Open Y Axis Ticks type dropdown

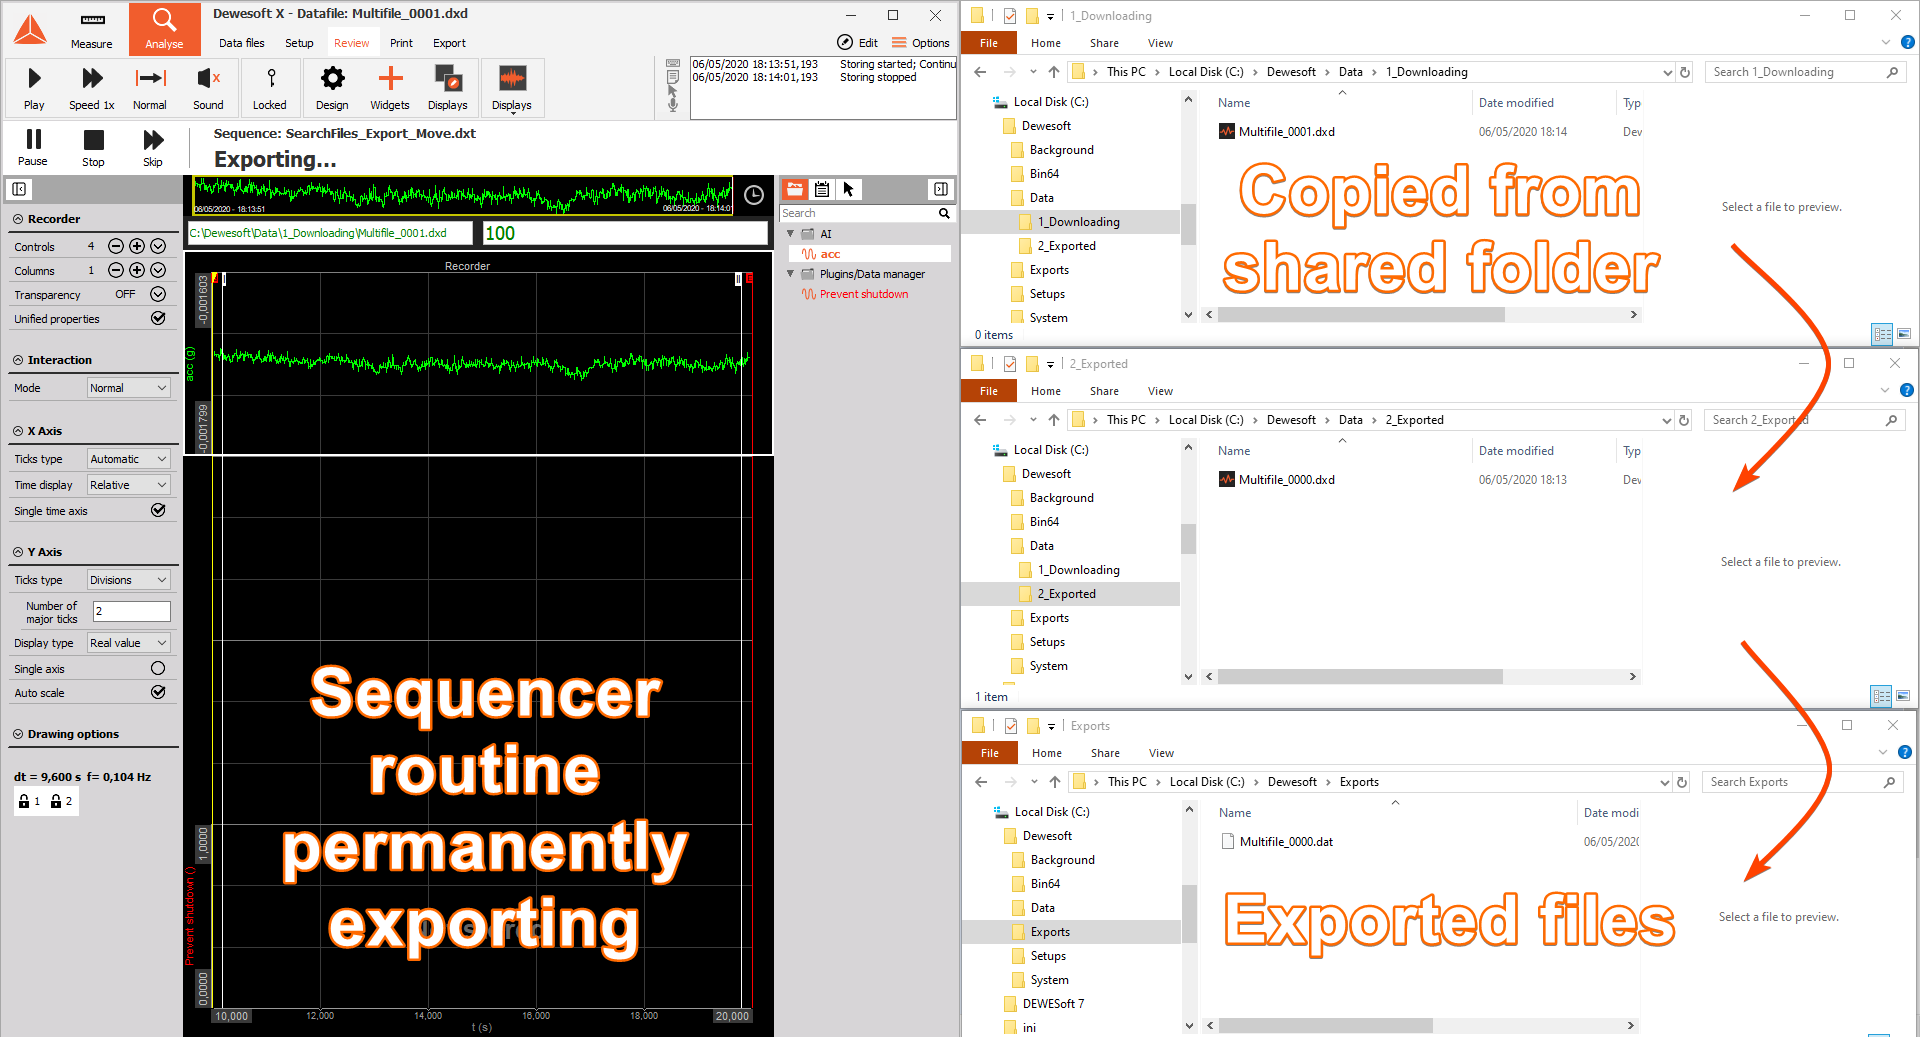click(x=129, y=580)
